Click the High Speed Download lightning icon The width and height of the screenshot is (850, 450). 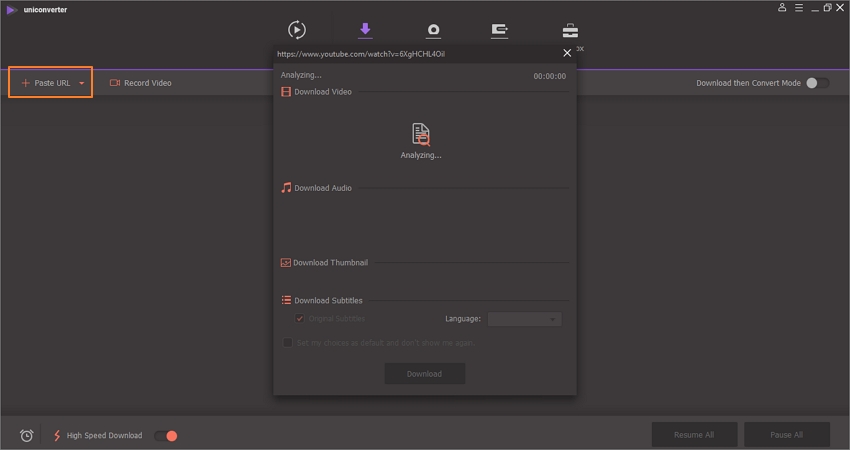coord(57,435)
